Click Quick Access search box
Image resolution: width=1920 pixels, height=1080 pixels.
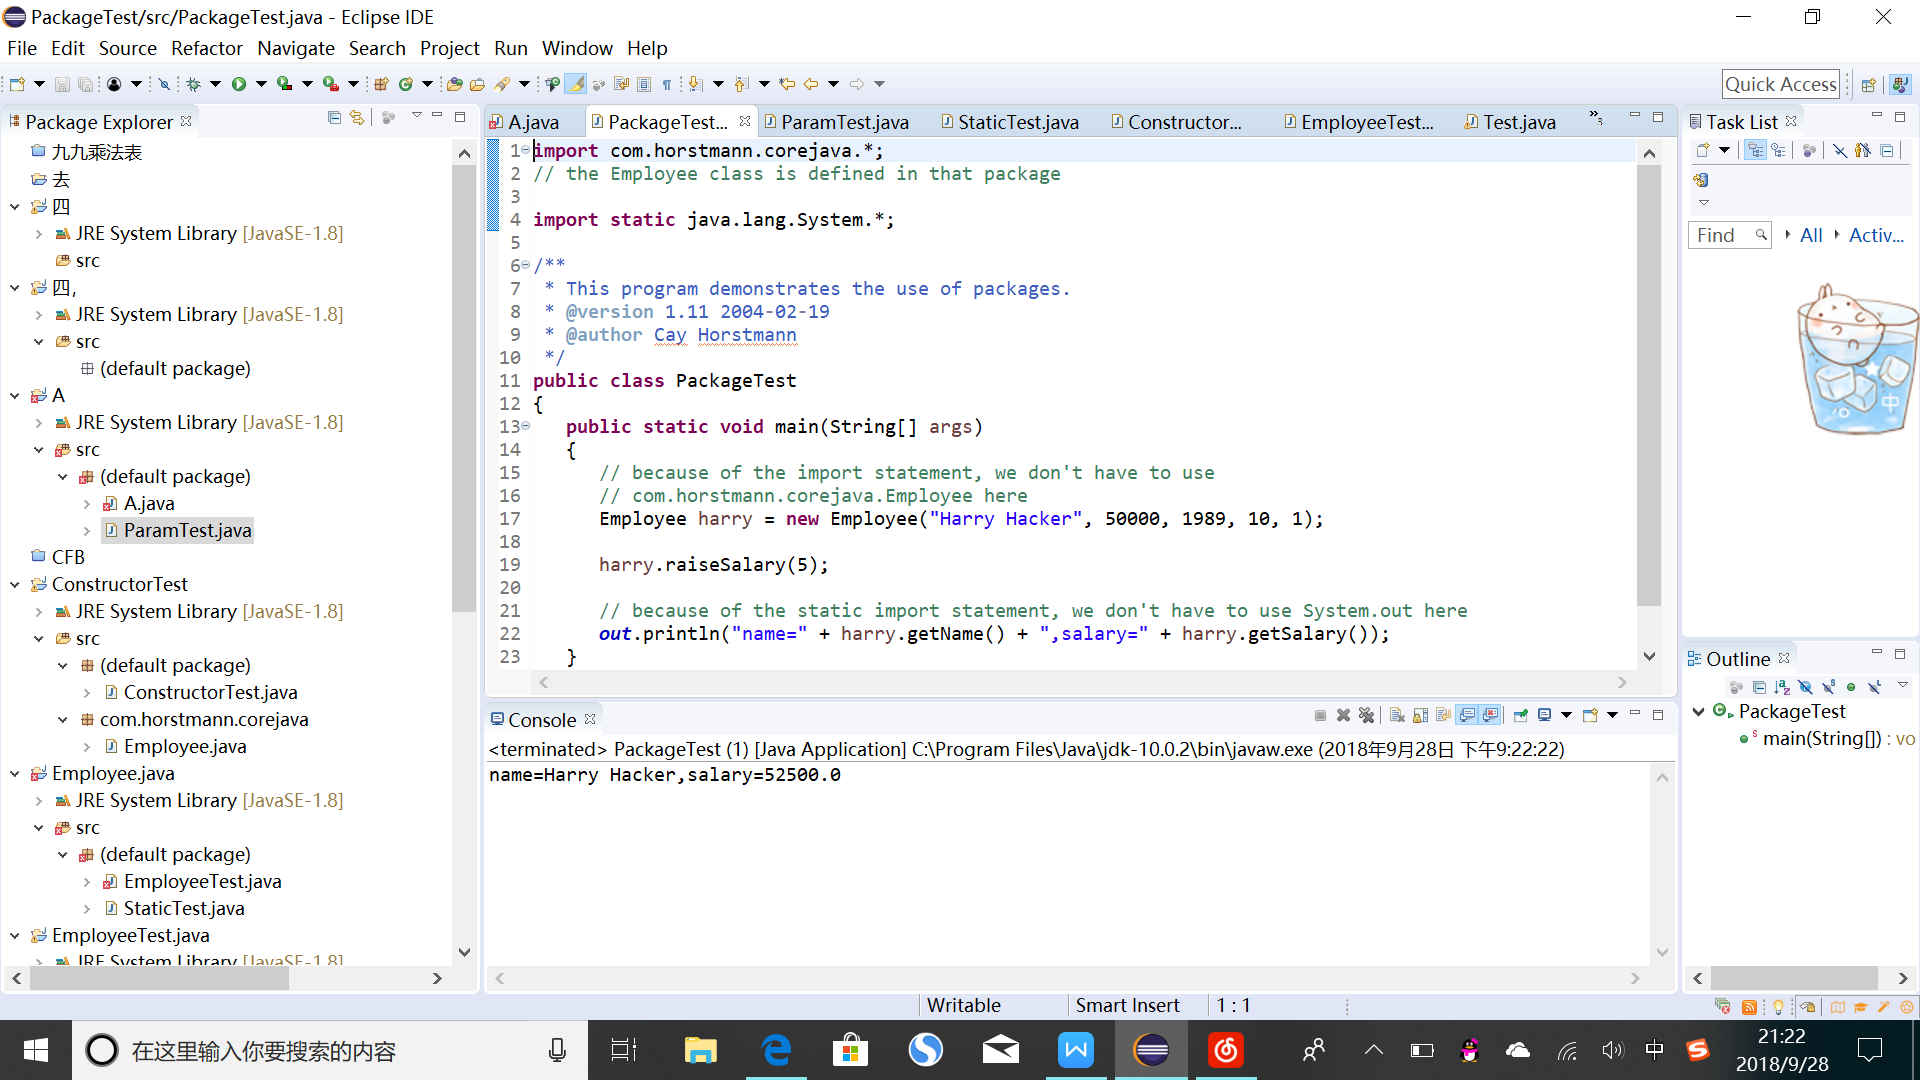(x=1781, y=84)
